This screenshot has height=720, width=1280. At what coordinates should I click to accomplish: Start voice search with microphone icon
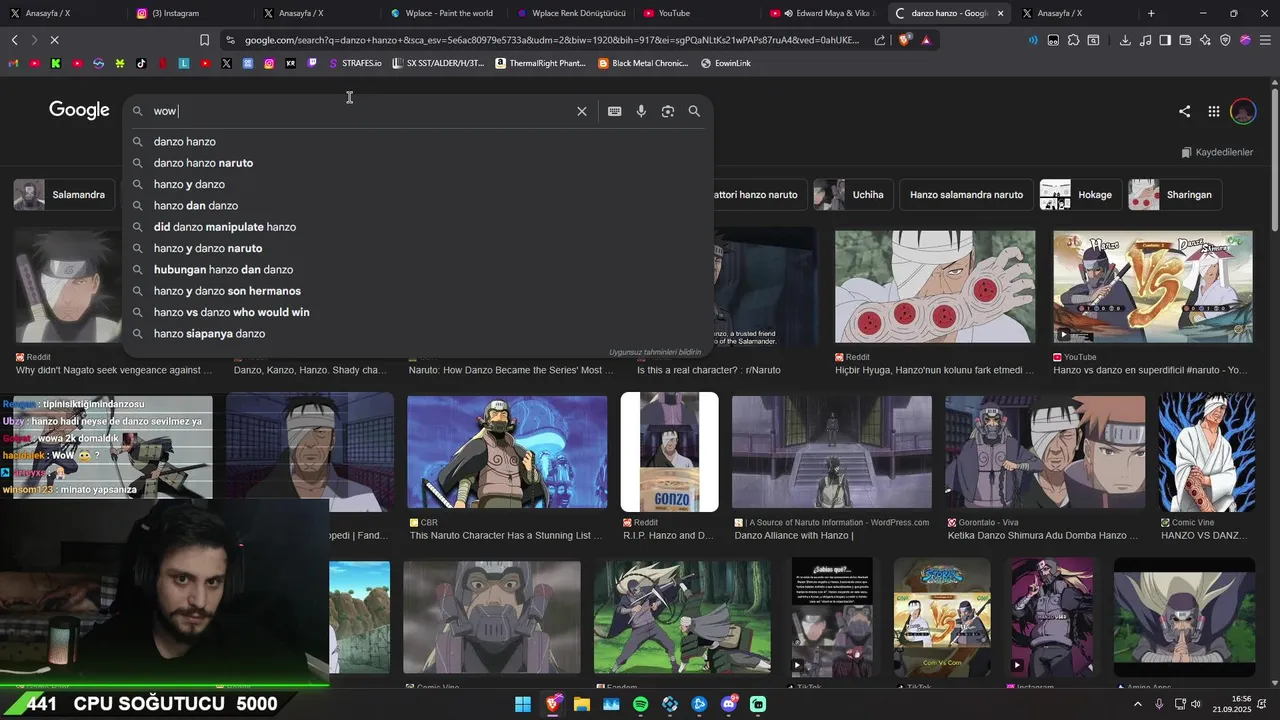point(641,111)
